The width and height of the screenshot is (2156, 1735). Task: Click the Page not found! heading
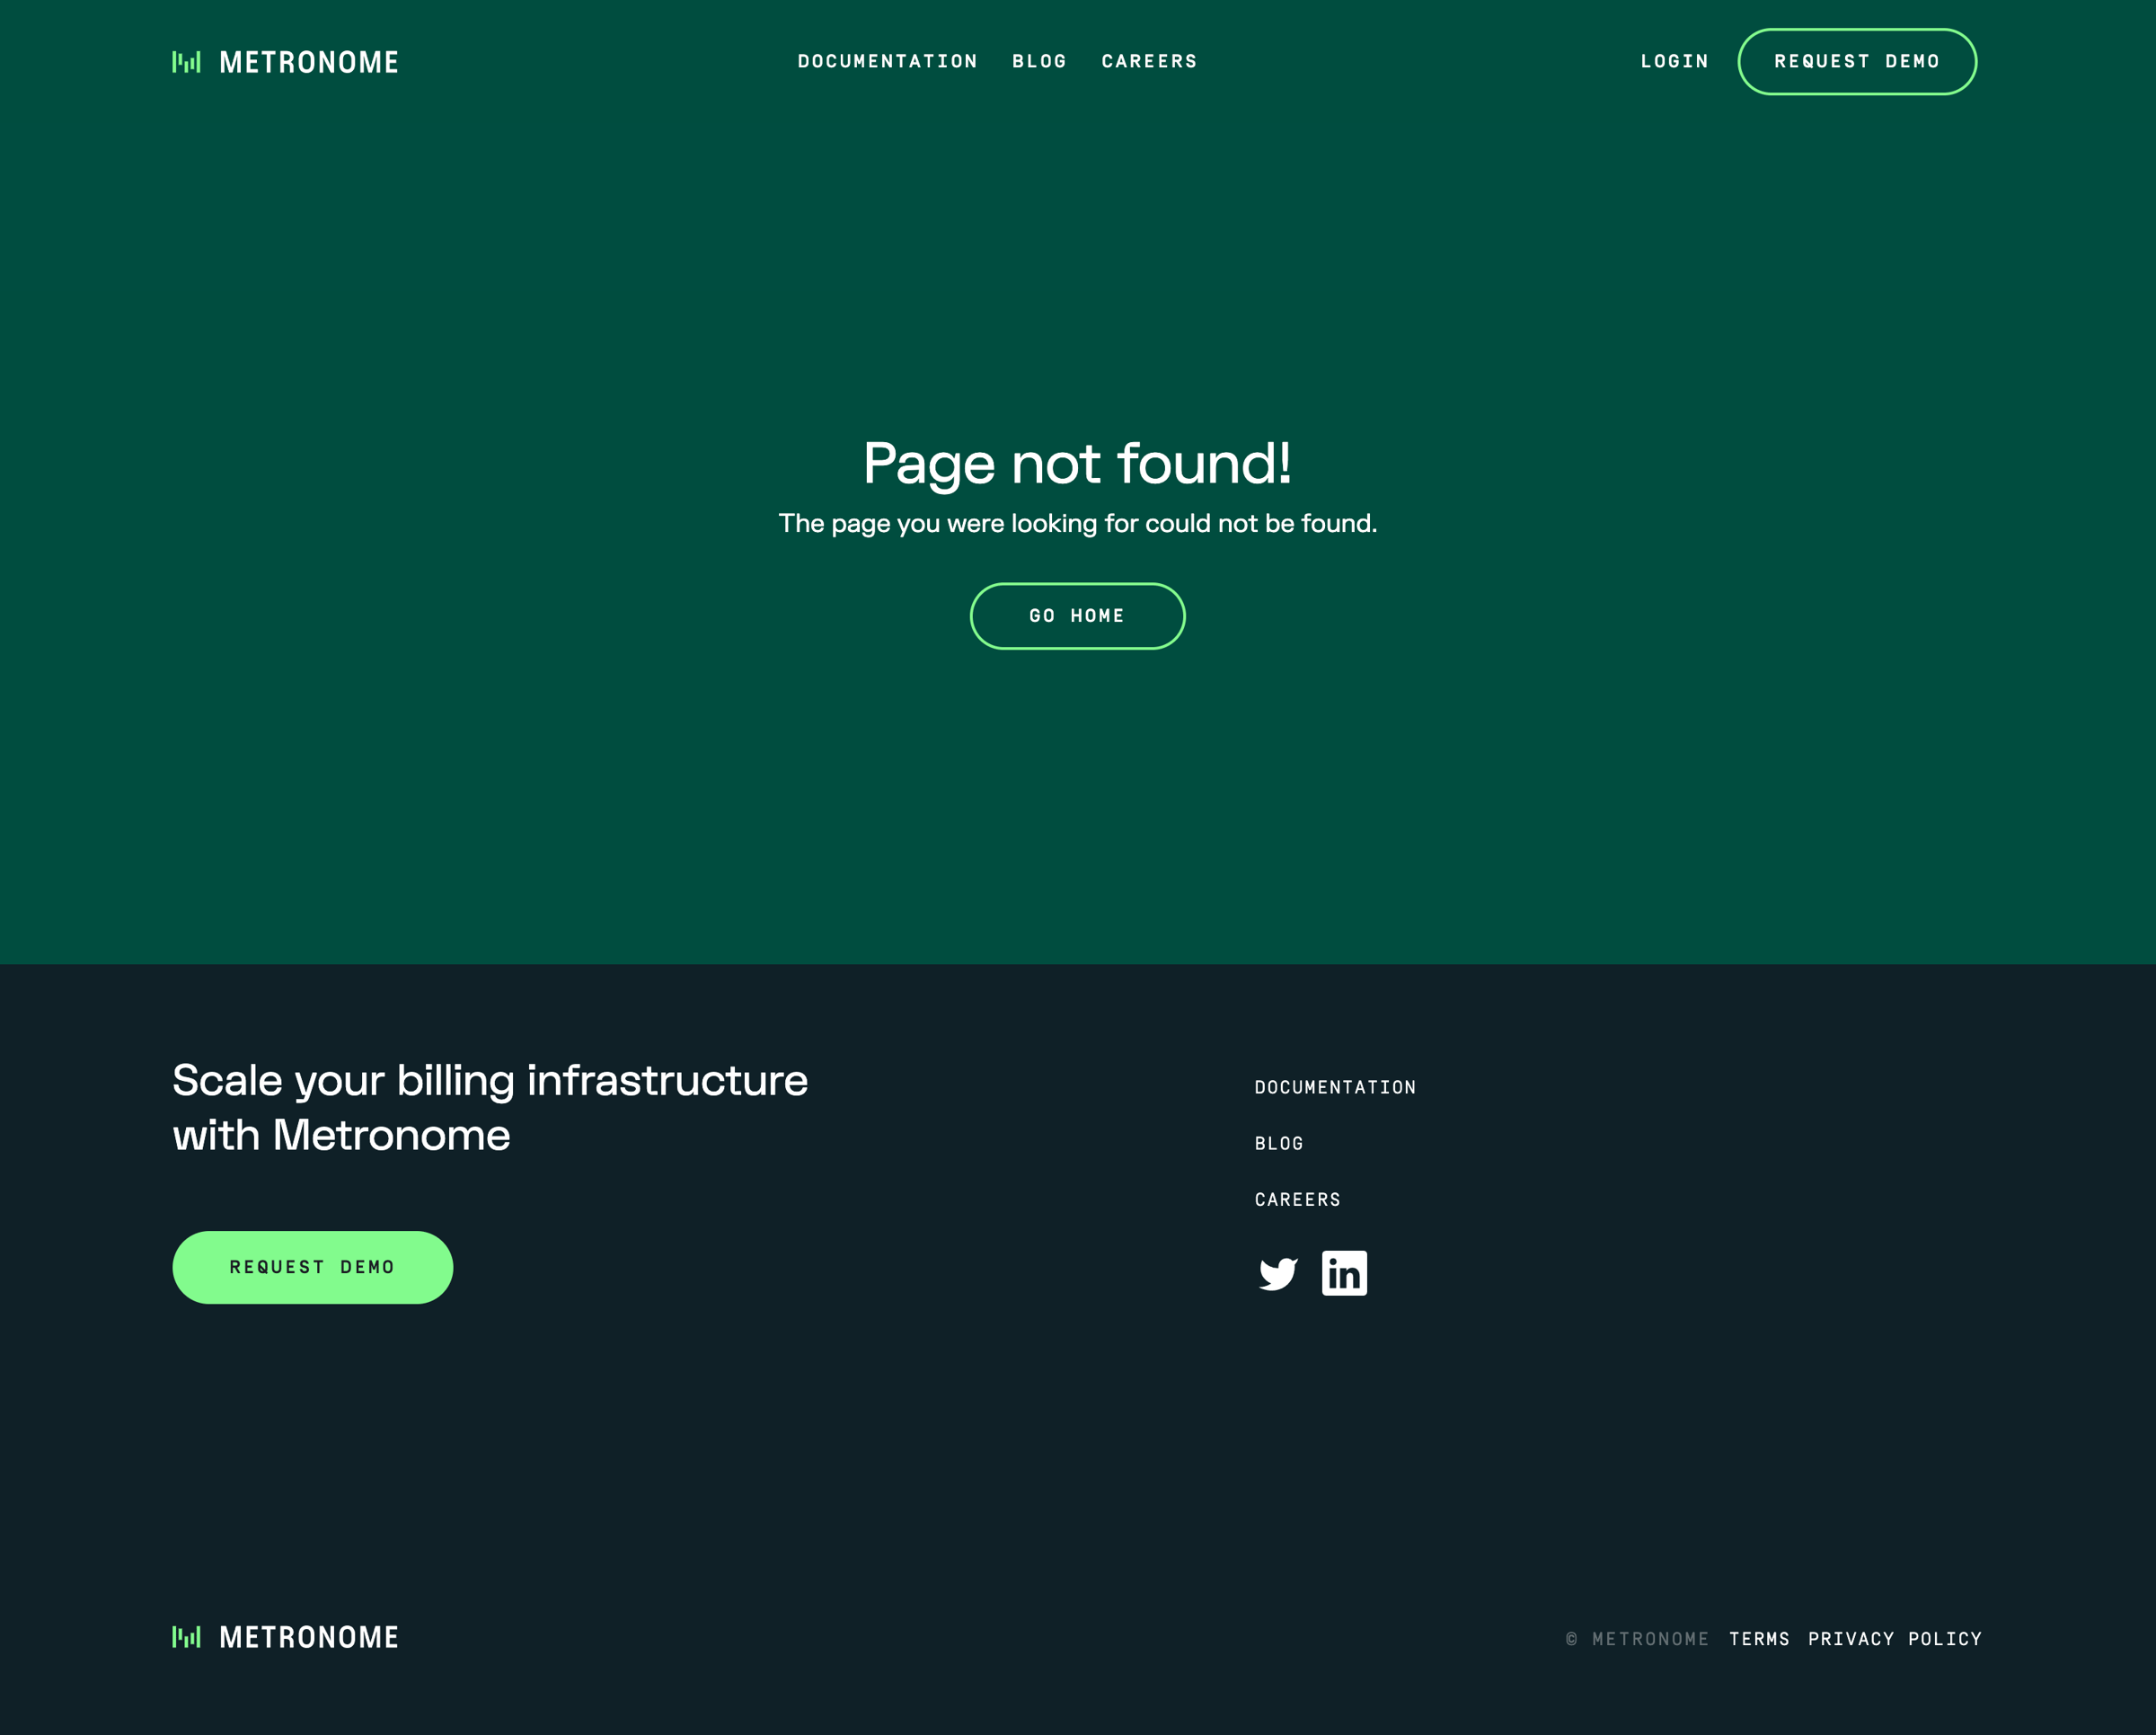[x=1077, y=464]
